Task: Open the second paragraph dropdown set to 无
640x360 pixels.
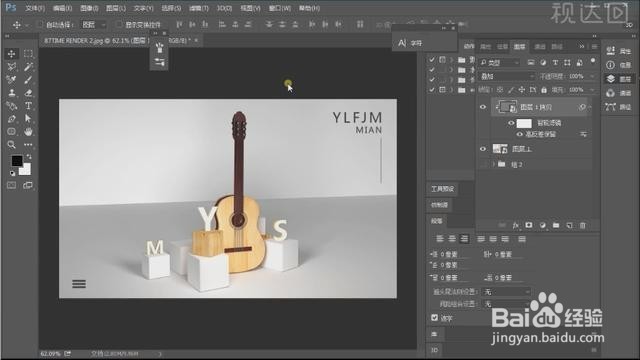Action: click(x=507, y=304)
